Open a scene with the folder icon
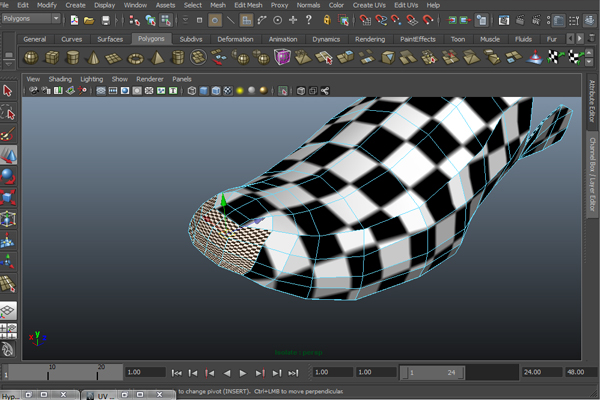The height and width of the screenshot is (400, 600). pyautogui.click(x=89, y=20)
